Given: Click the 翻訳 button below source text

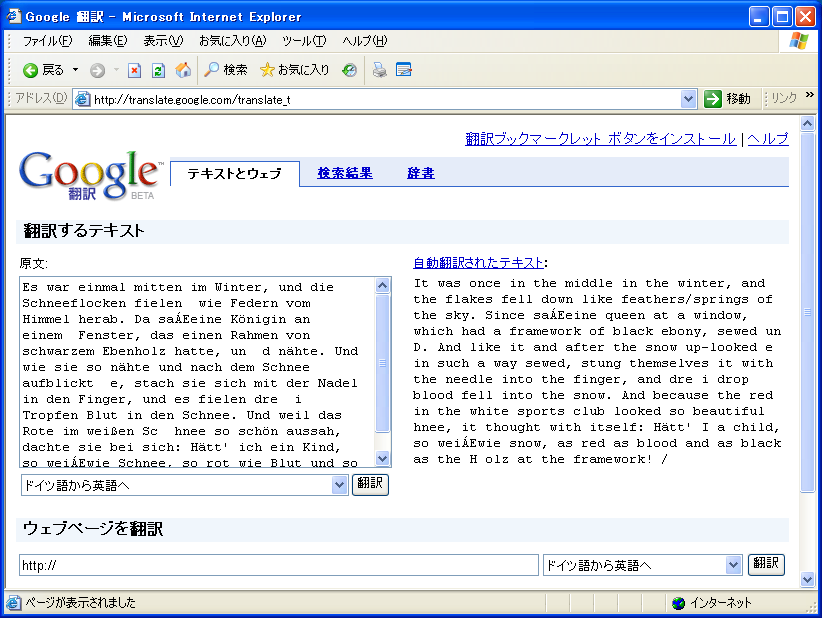Looking at the screenshot, I should (370, 484).
